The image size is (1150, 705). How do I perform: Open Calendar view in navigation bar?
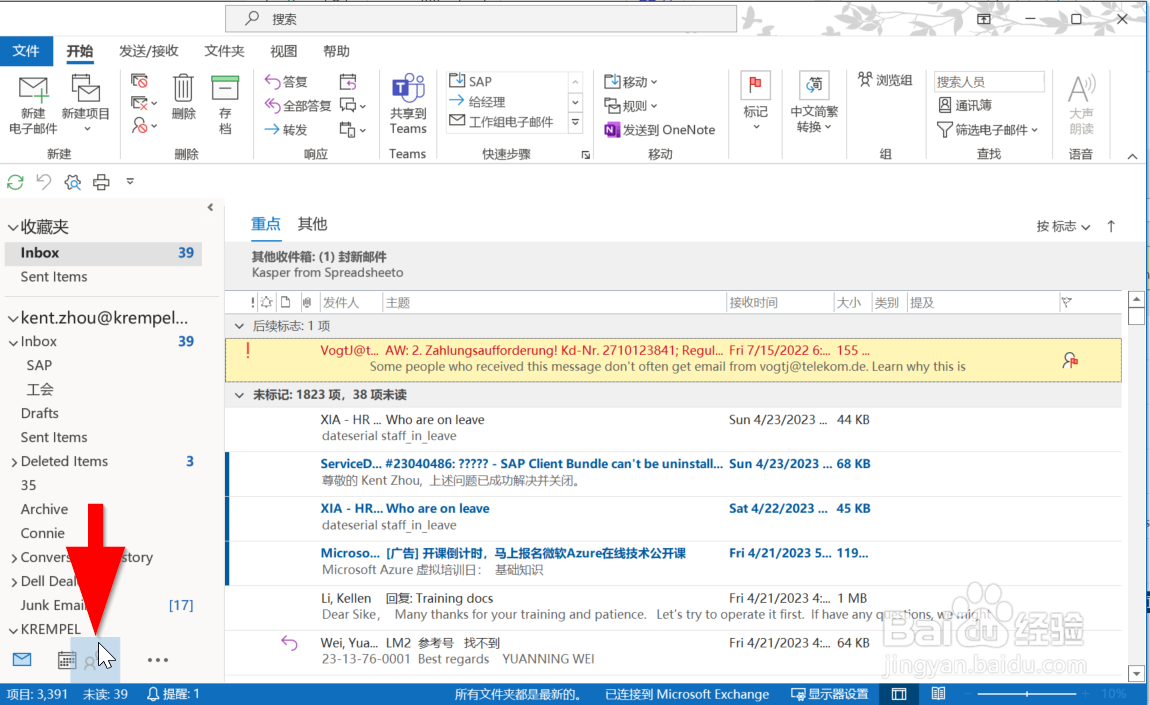click(67, 660)
